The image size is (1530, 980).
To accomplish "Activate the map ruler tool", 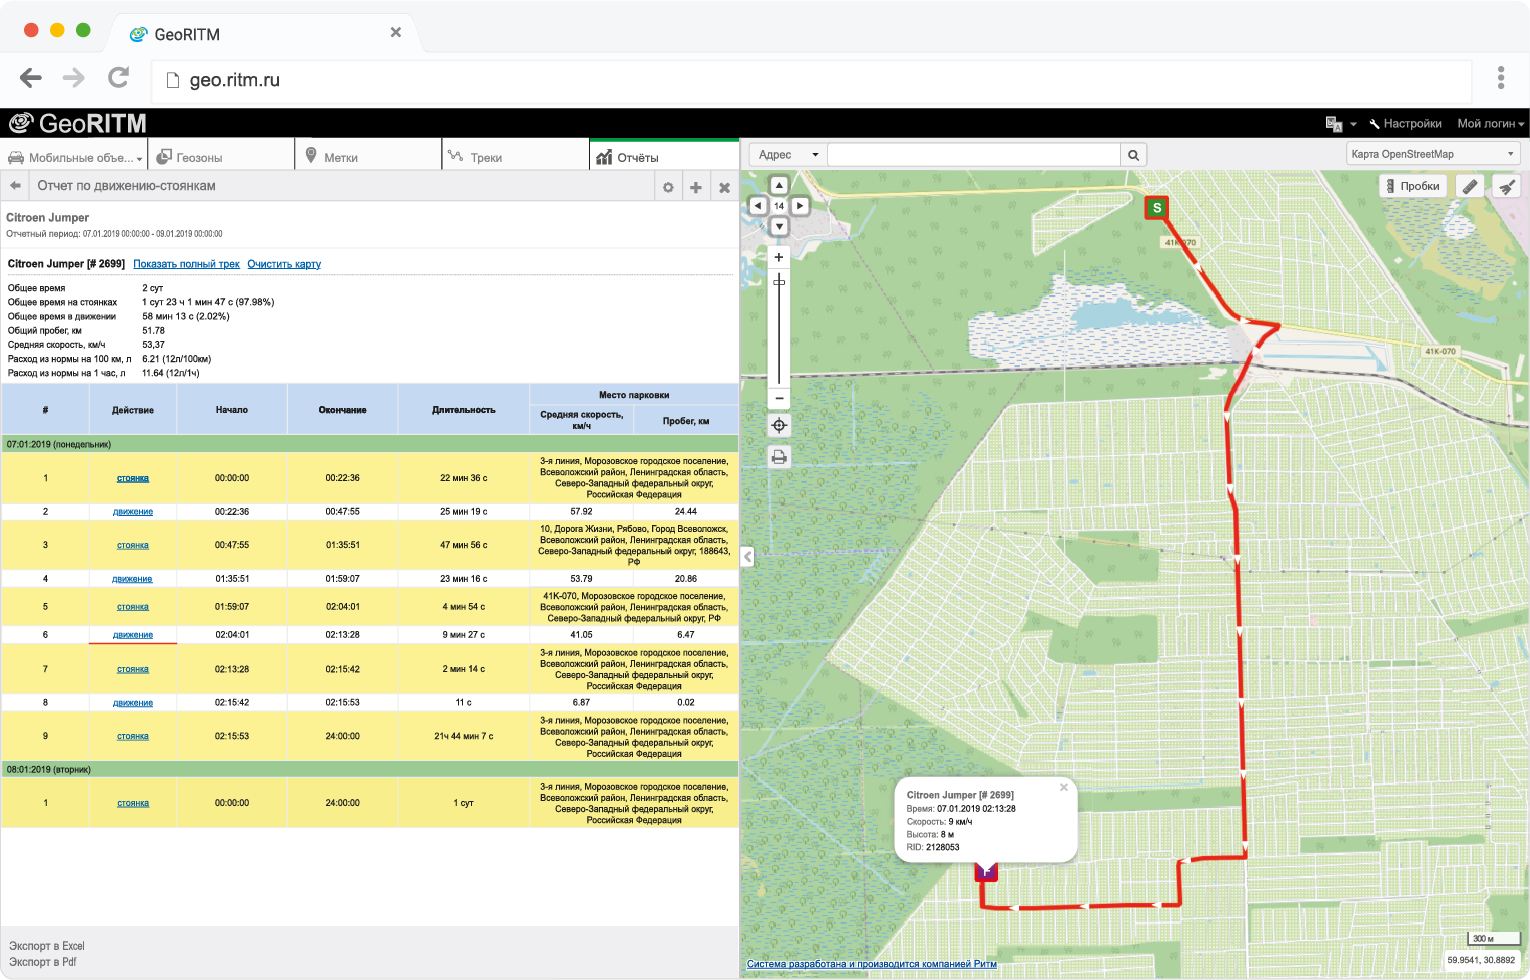I will 1470,186.
